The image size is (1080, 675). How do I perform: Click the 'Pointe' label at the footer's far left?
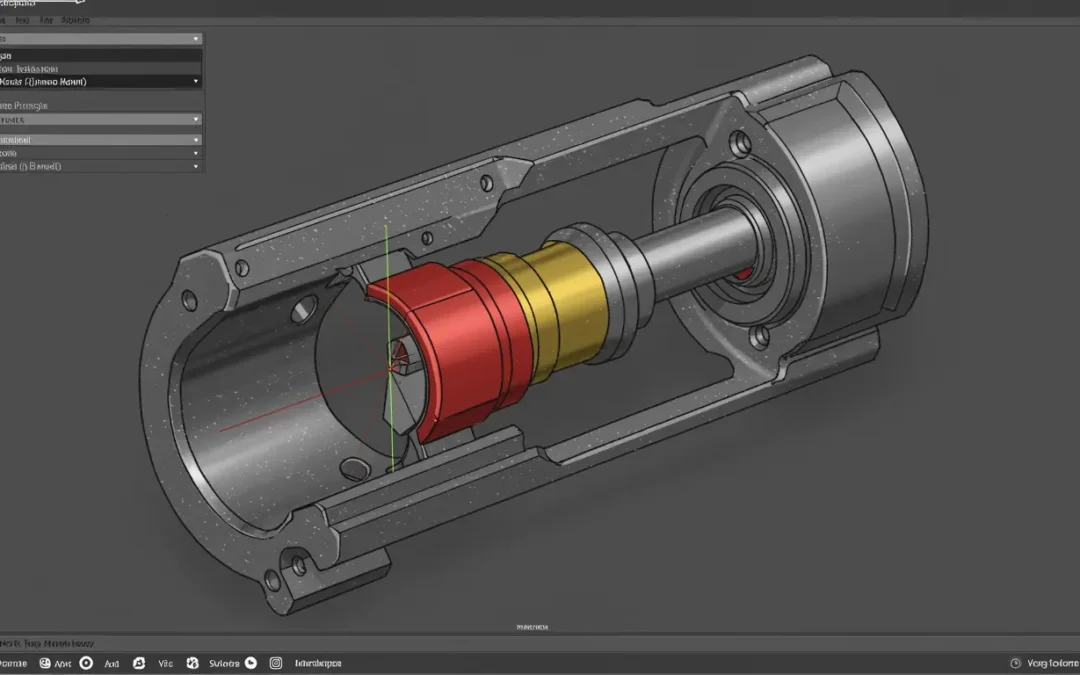(x=15, y=662)
